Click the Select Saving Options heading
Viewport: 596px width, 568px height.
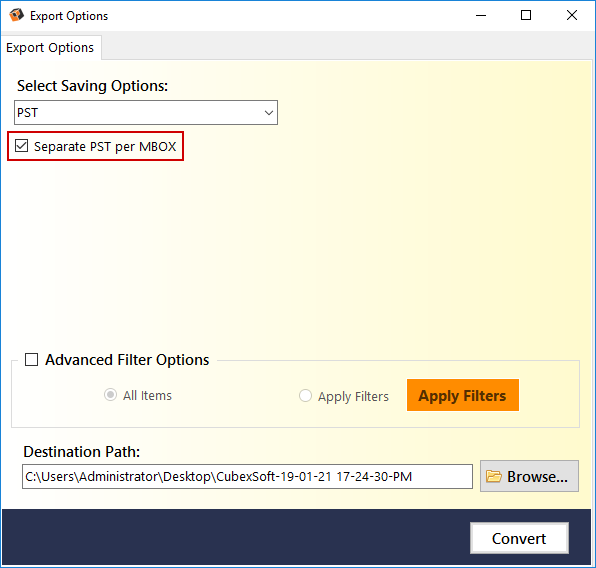point(92,86)
